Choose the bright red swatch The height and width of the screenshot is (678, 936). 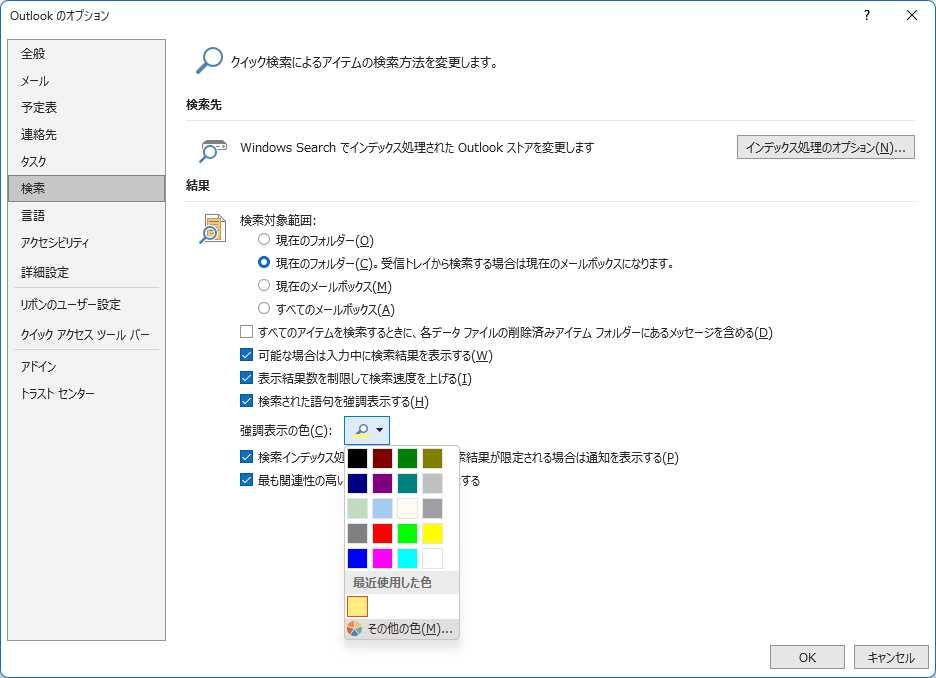tap(383, 534)
